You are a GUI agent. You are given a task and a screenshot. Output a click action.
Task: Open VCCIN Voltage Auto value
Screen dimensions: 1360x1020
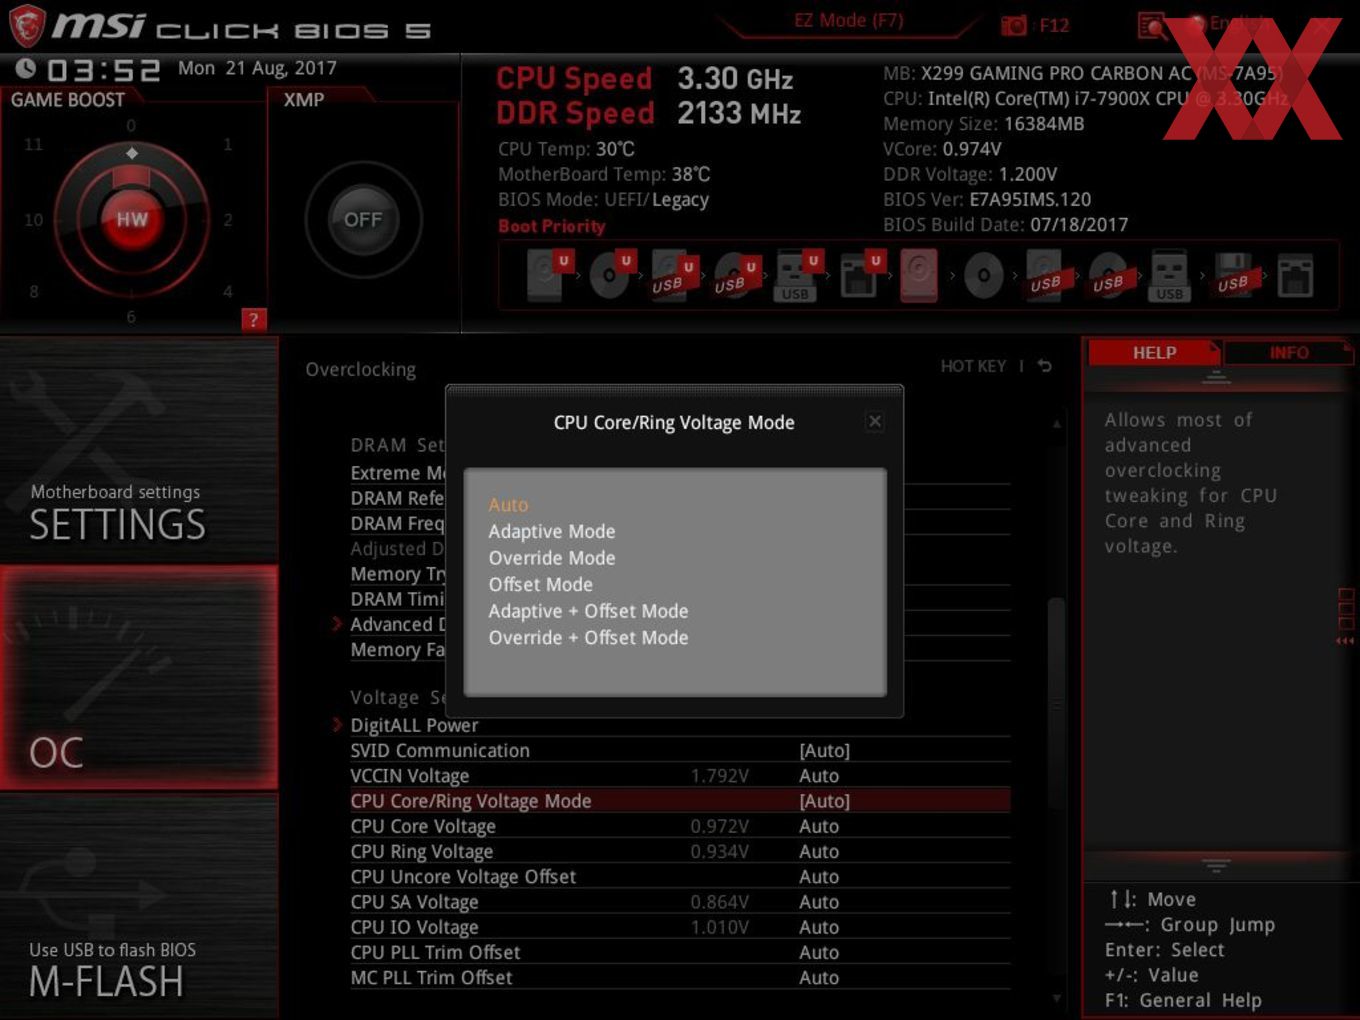coord(819,776)
